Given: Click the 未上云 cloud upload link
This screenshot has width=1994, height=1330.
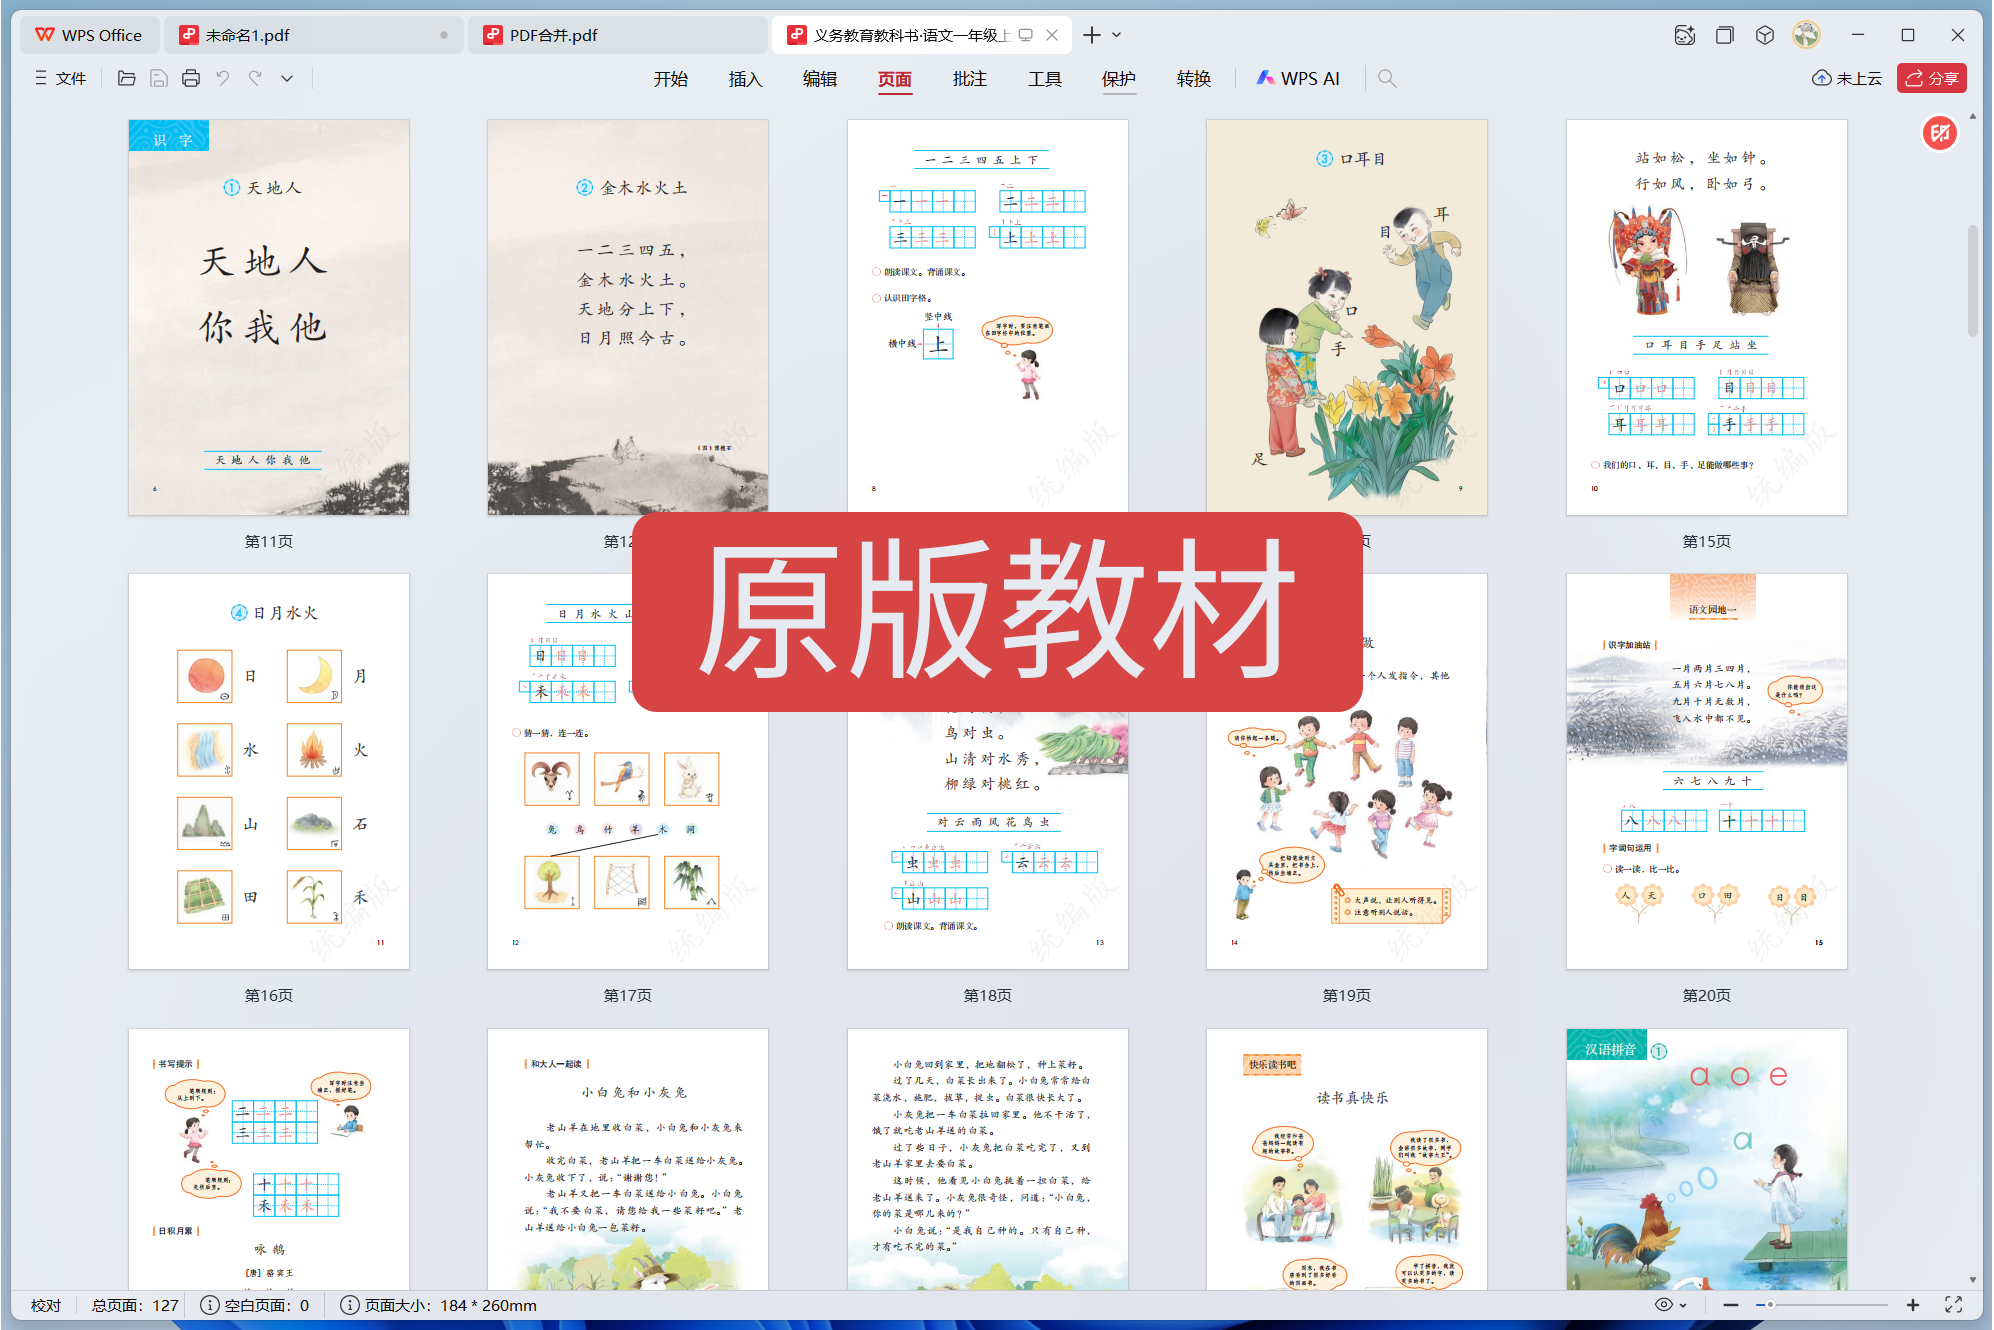Looking at the screenshot, I should tap(1845, 77).
